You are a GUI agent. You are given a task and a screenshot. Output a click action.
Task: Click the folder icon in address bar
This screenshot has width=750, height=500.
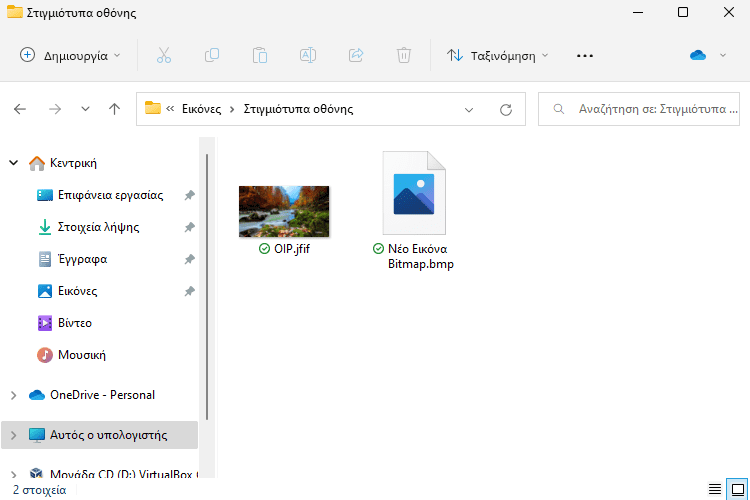click(153, 108)
